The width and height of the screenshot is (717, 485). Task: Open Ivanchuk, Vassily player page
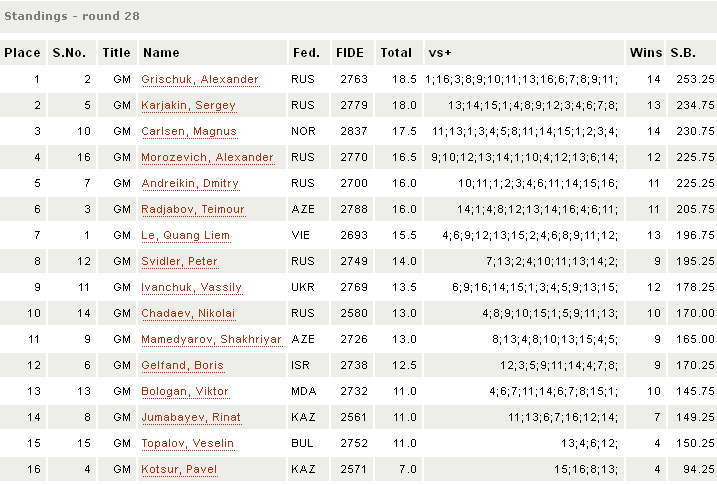191,288
